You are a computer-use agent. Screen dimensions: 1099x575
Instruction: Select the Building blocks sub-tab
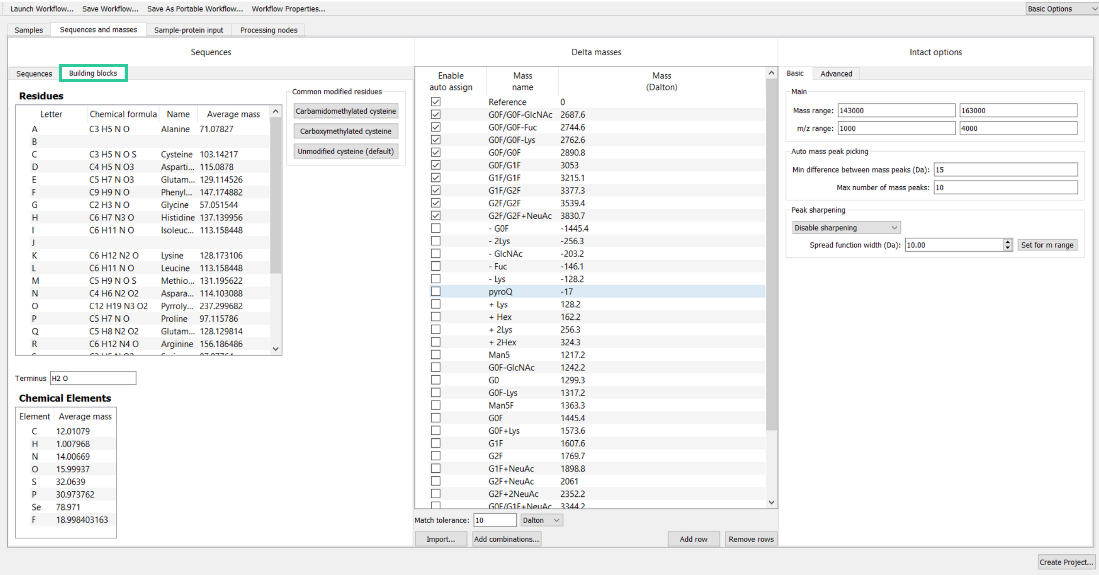(x=93, y=73)
